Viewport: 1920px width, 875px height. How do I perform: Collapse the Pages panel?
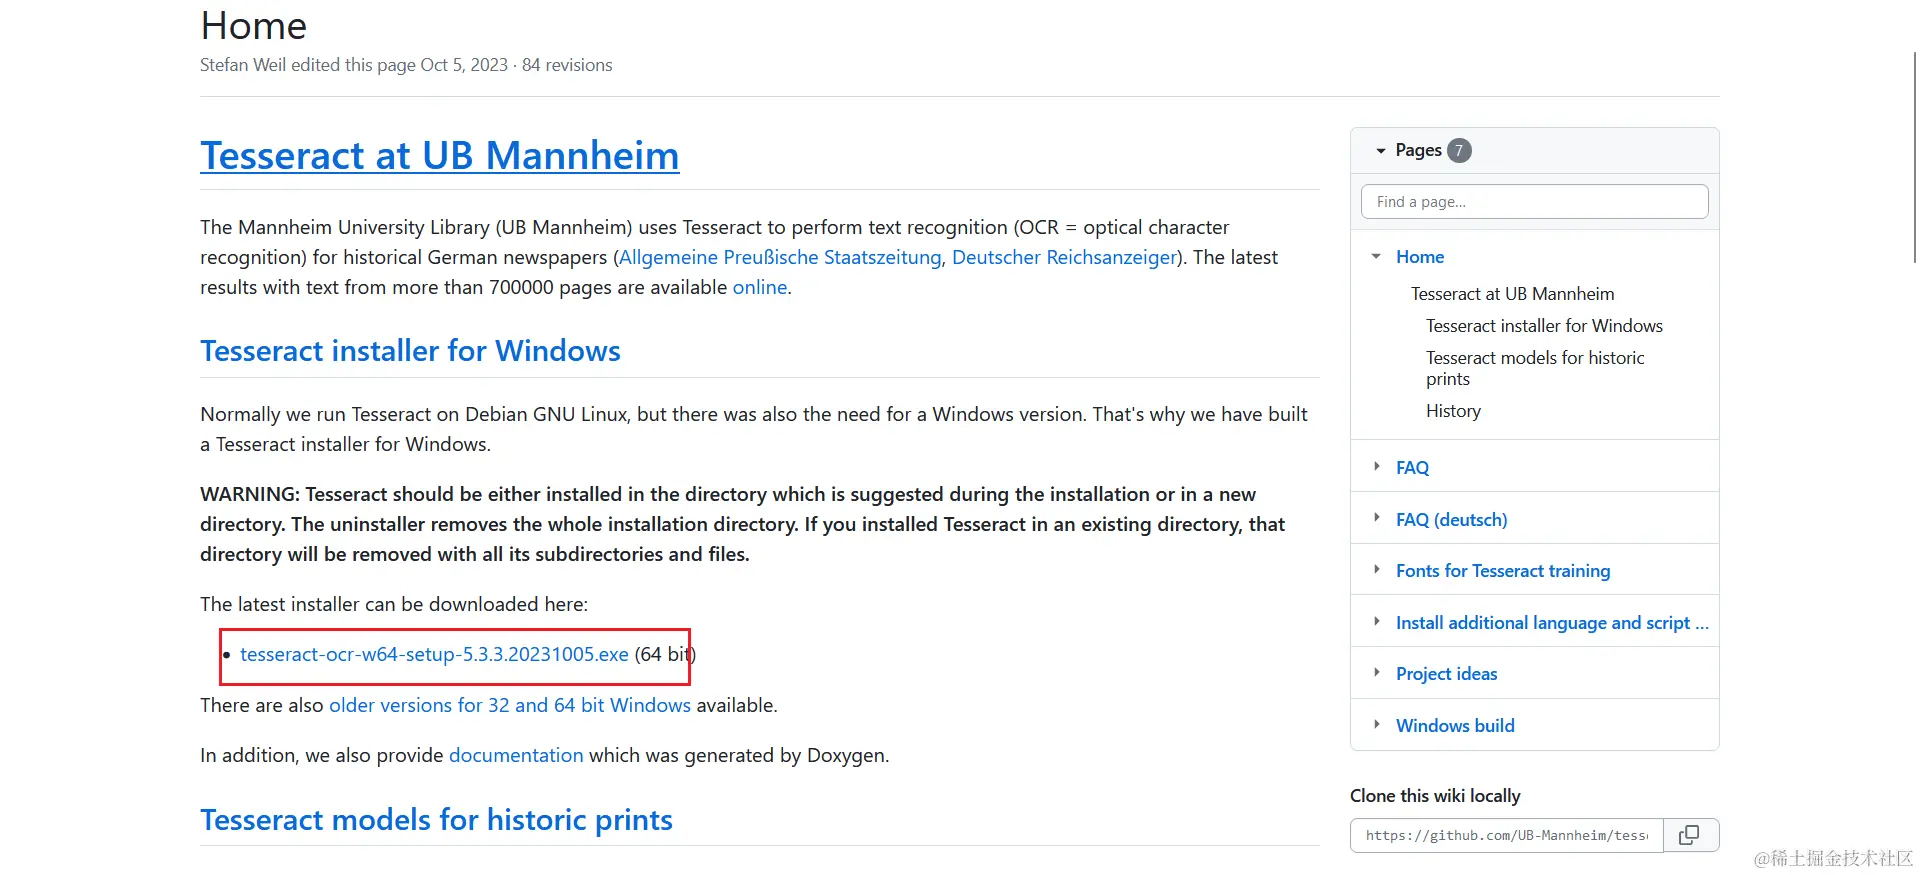1381,150
